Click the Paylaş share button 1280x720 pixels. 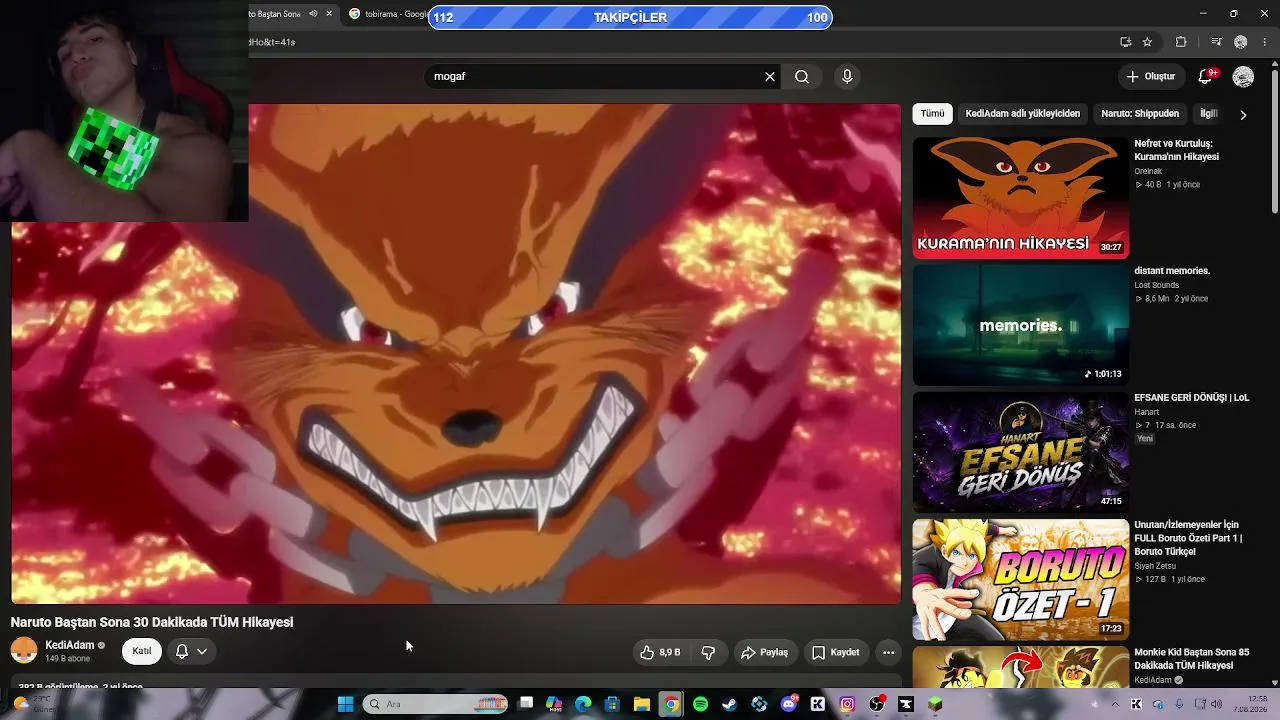[764, 652]
